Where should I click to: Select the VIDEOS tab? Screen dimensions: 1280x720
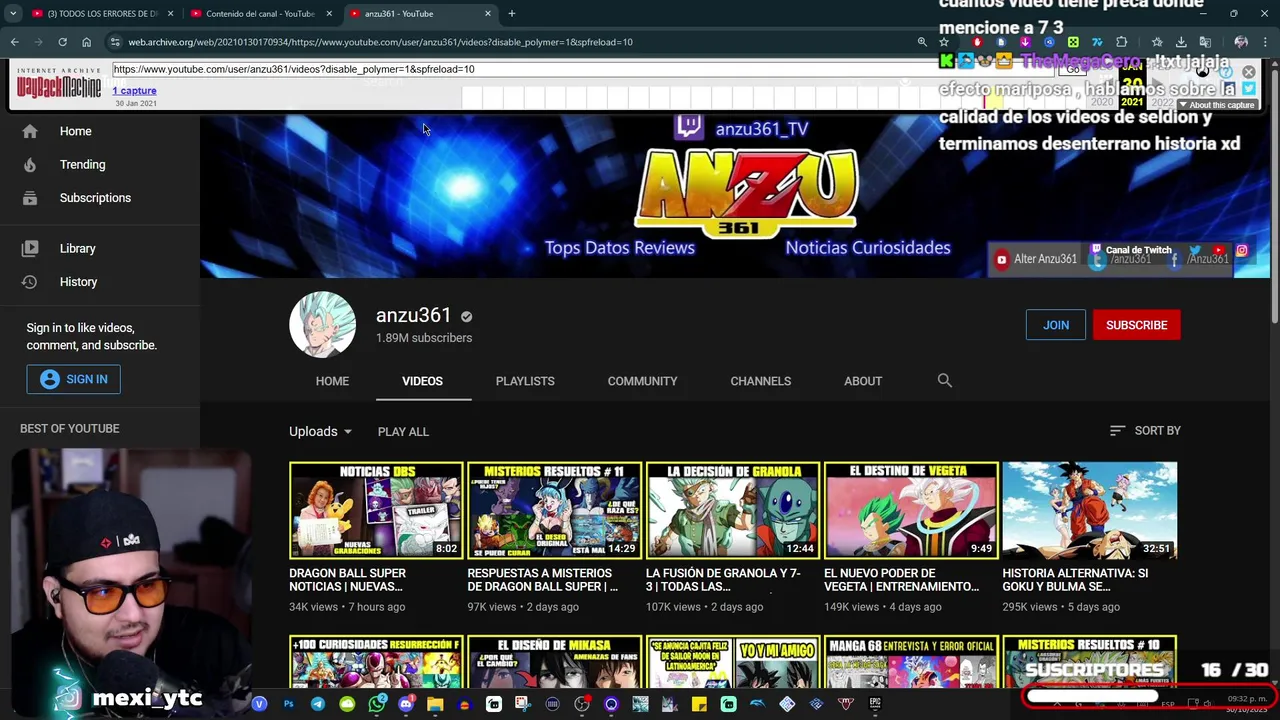click(x=422, y=381)
